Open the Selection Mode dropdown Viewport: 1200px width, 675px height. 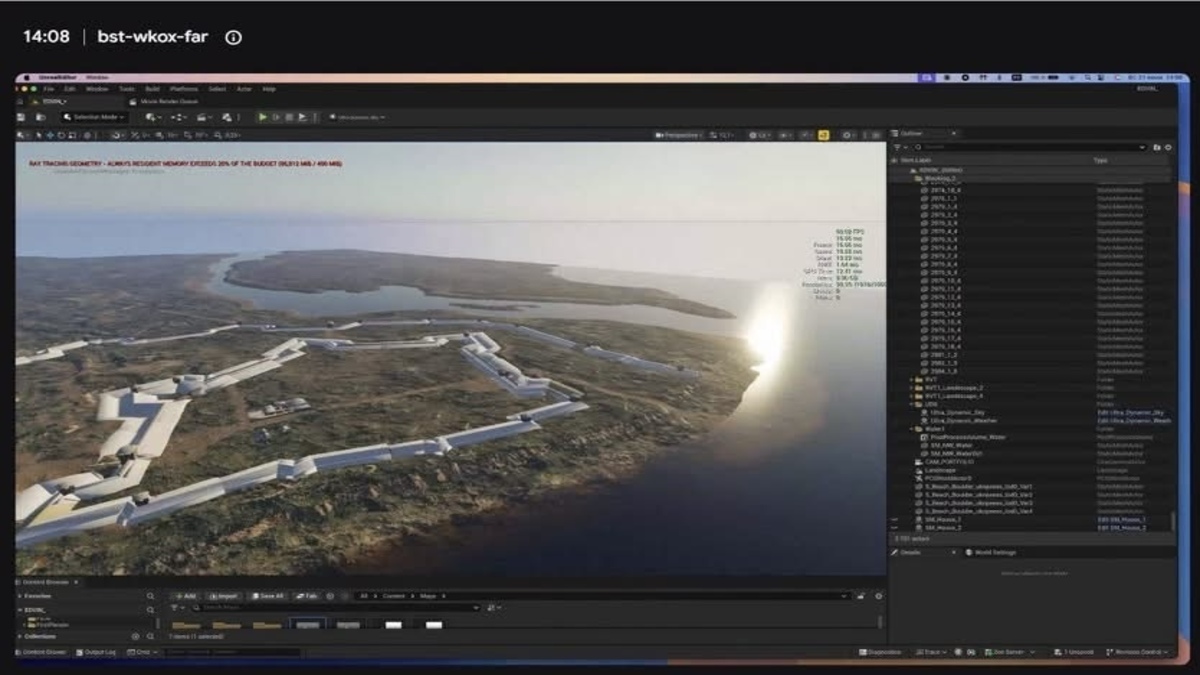coord(94,117)
